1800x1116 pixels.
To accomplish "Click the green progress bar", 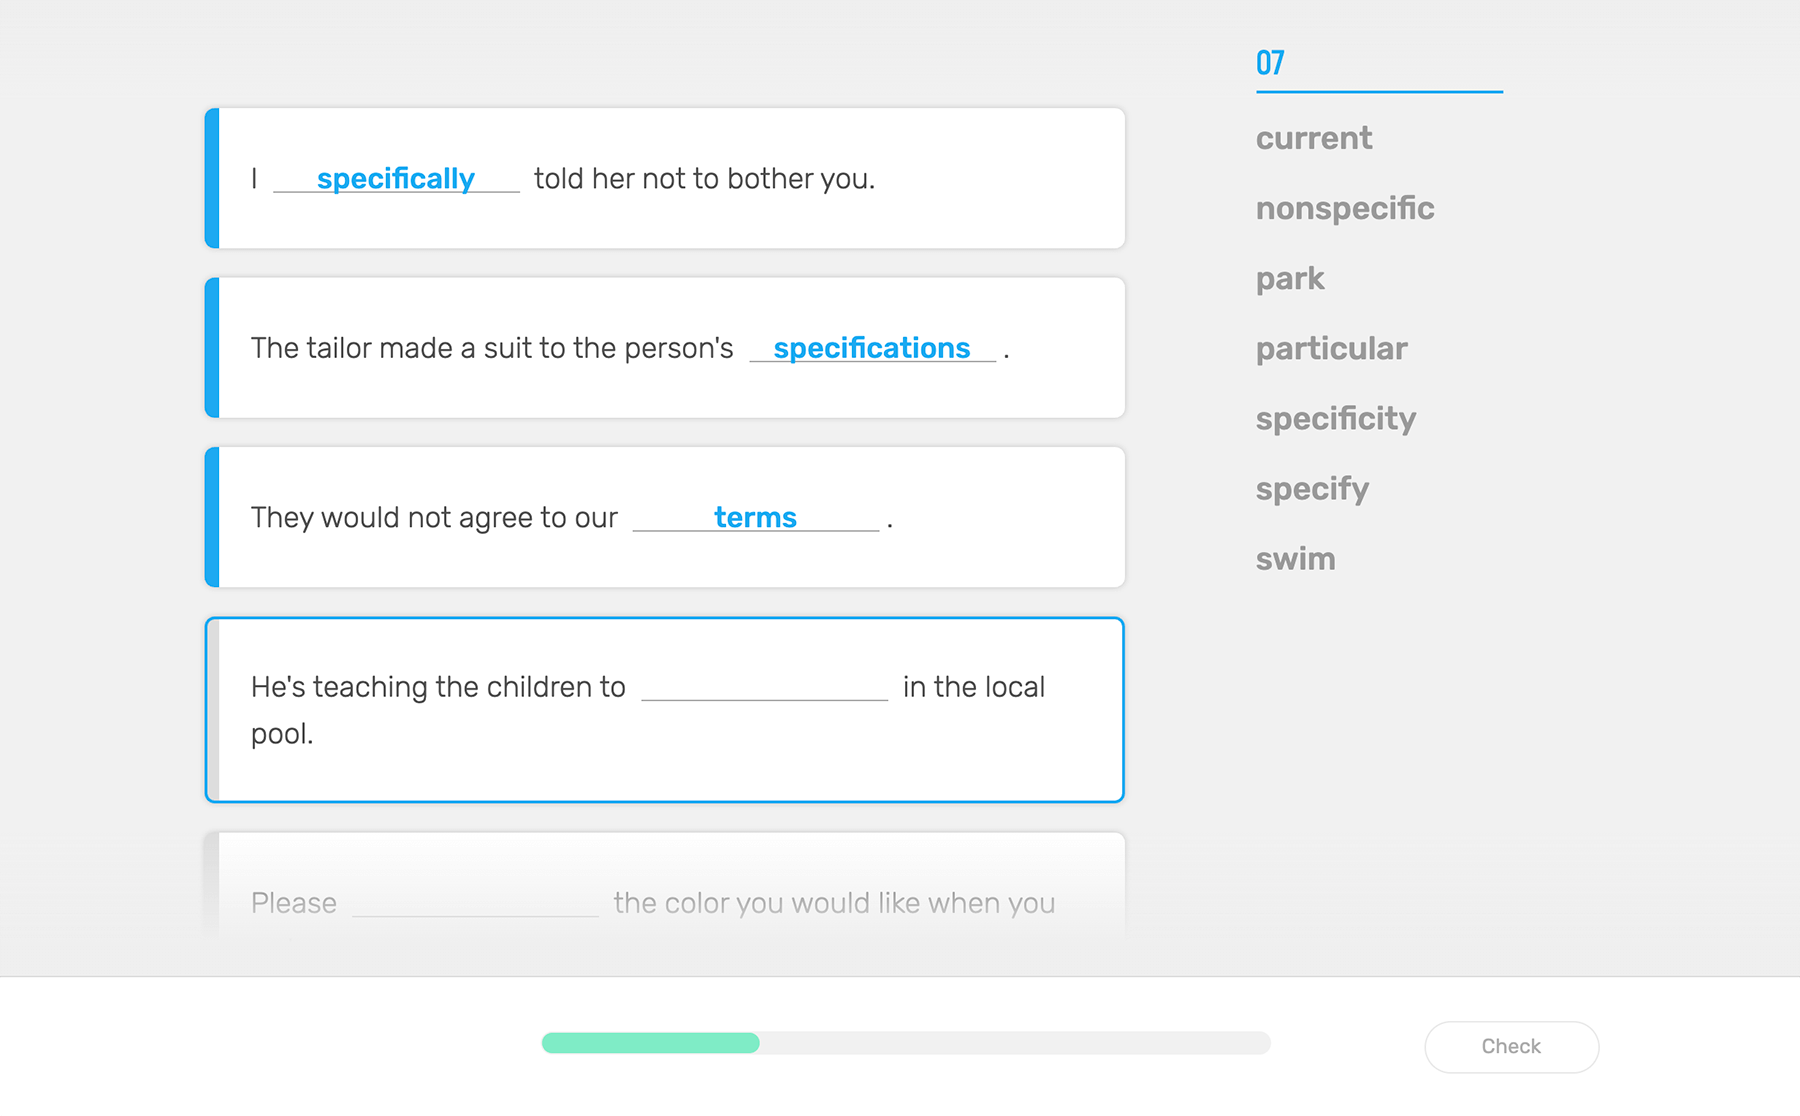I will pos(650,1043).
